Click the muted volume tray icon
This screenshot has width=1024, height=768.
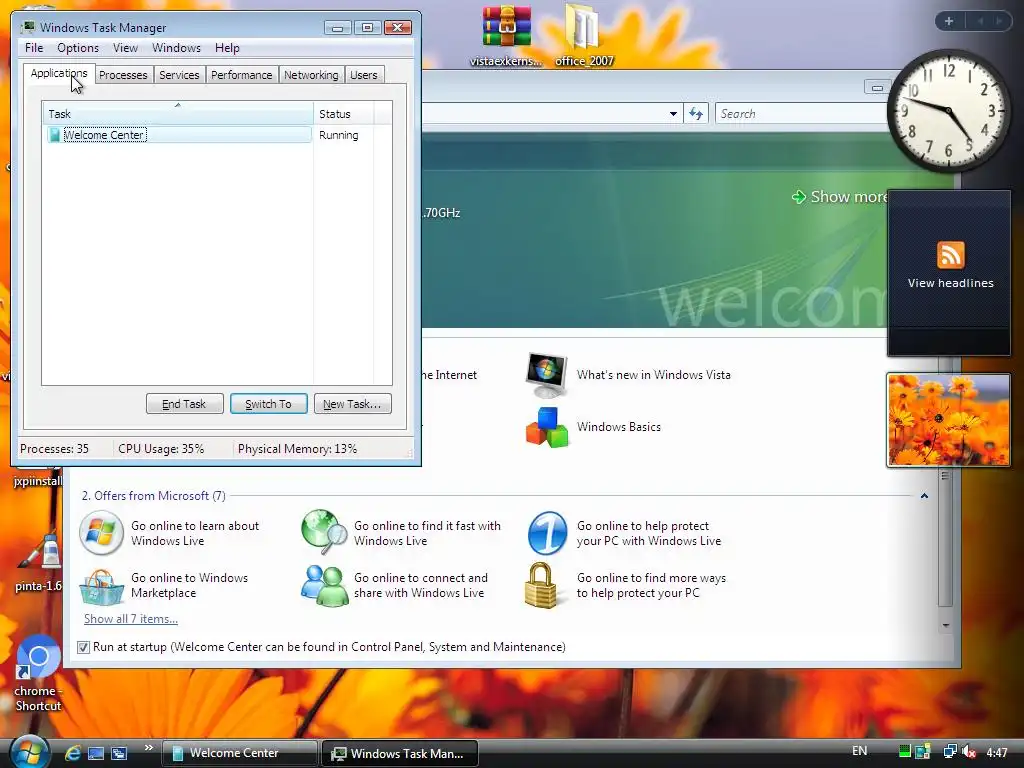969,752
